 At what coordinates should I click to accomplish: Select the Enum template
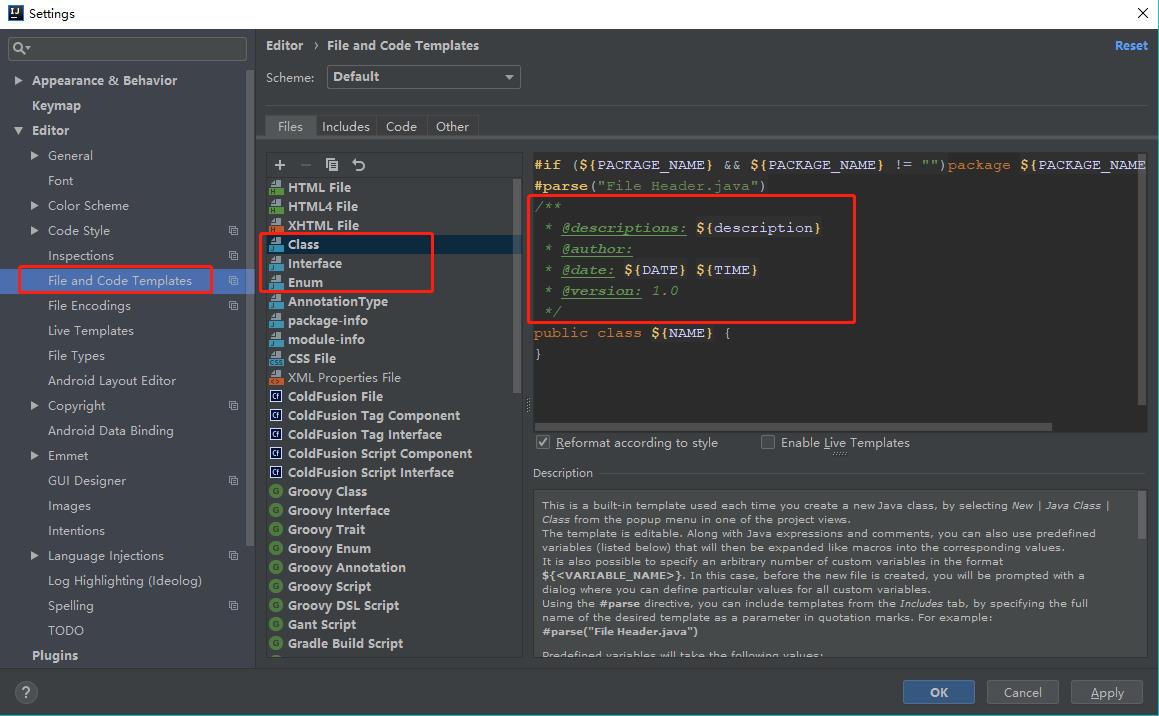tap(305, 283)
